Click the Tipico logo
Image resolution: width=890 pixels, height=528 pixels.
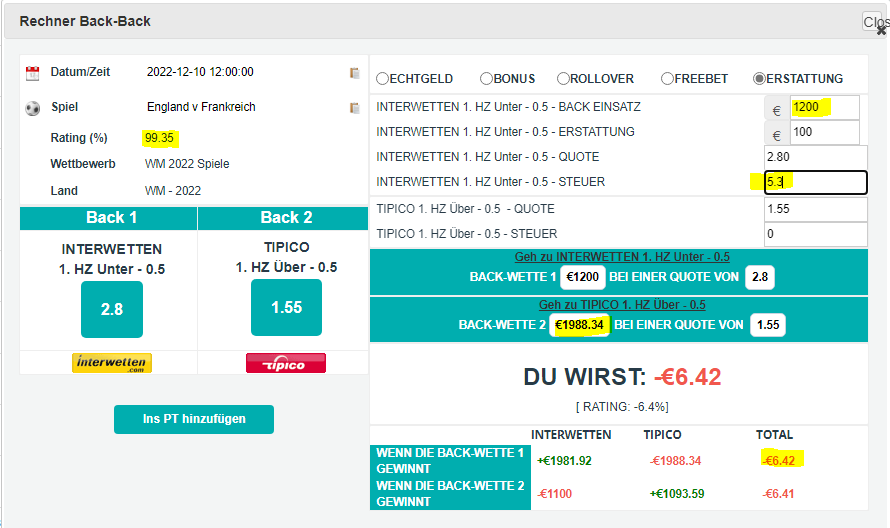pyautogui.click(x=286, y=363)
